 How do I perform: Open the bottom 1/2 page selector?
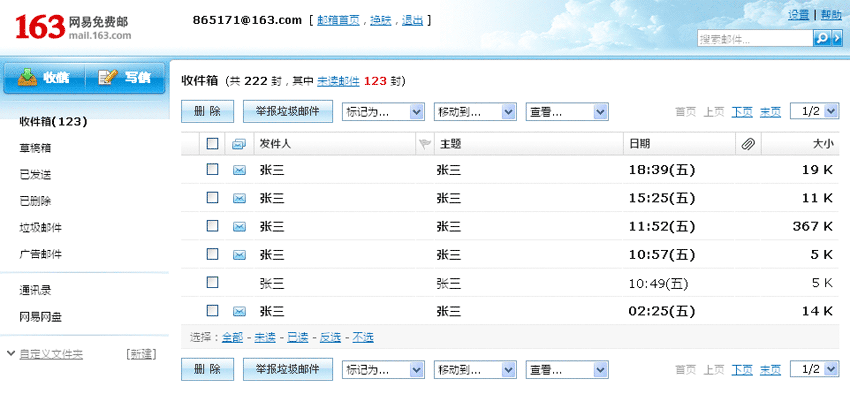tap(815, 370)
